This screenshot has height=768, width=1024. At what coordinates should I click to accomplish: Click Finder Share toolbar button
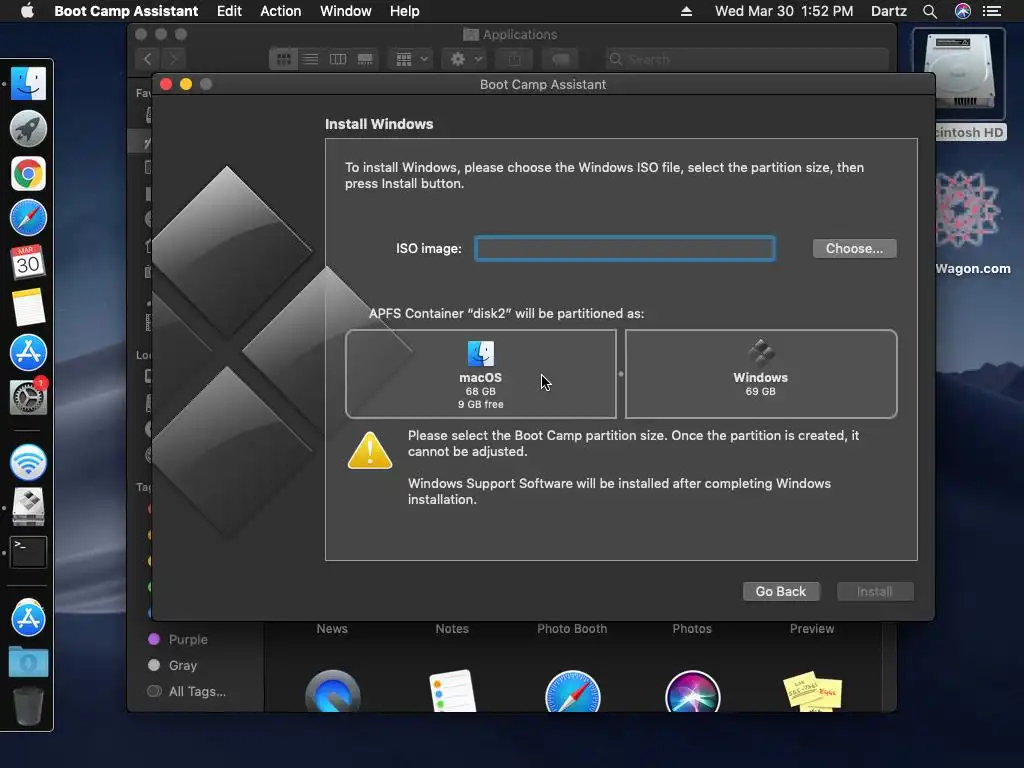[515, 59]
